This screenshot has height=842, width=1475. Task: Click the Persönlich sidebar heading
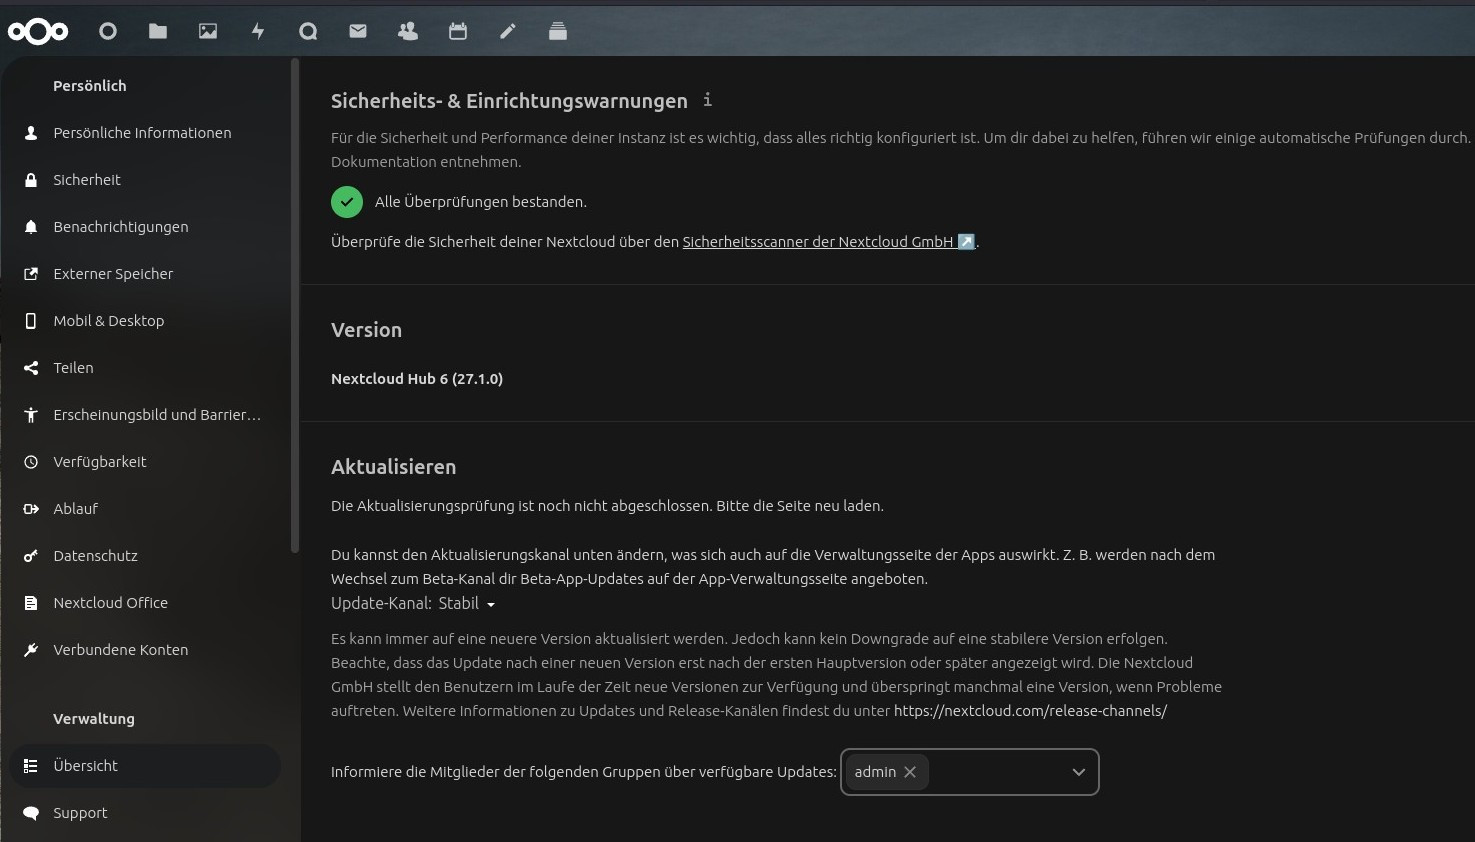(90, 86)
